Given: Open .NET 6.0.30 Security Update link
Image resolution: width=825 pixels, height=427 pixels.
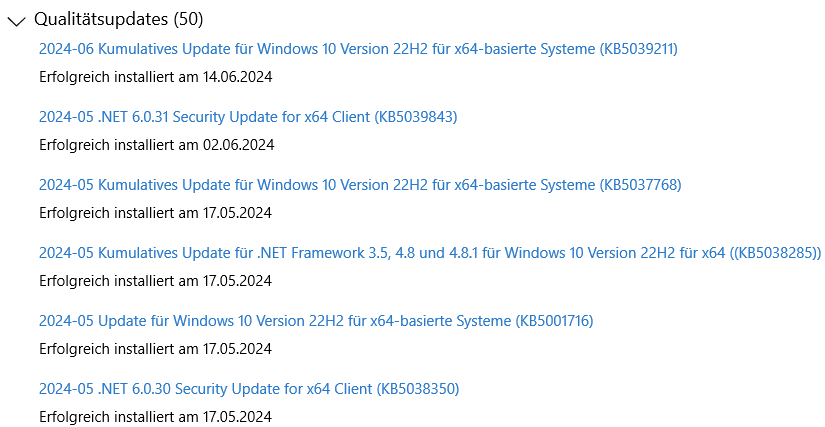Looking at the screenshot, I should pos(249,389).
